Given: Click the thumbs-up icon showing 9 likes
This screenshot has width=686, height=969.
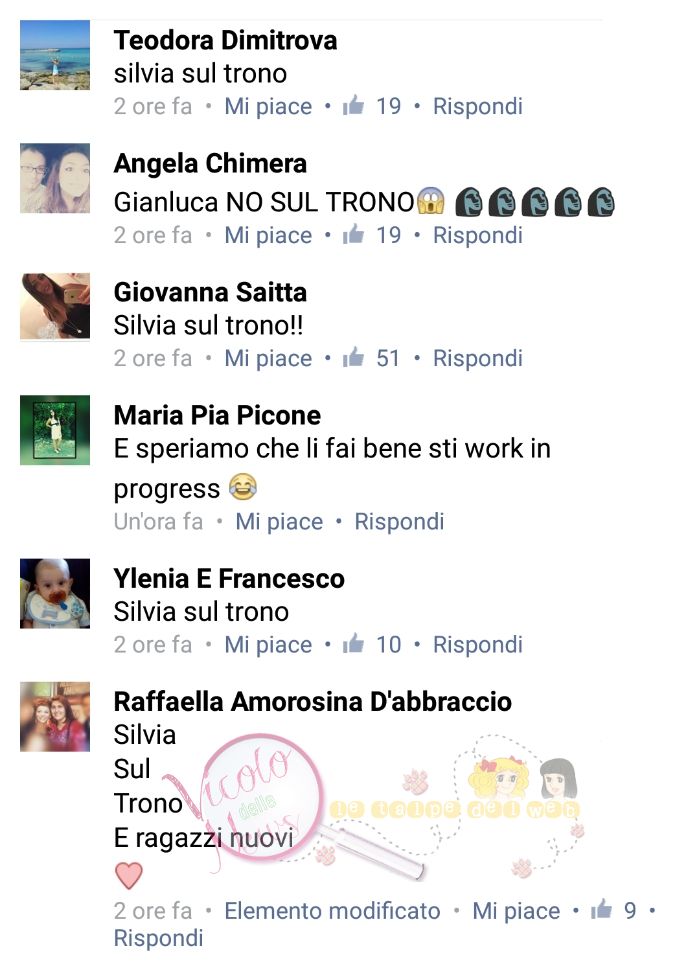Looking at the screenshot, I should (601, 910).
